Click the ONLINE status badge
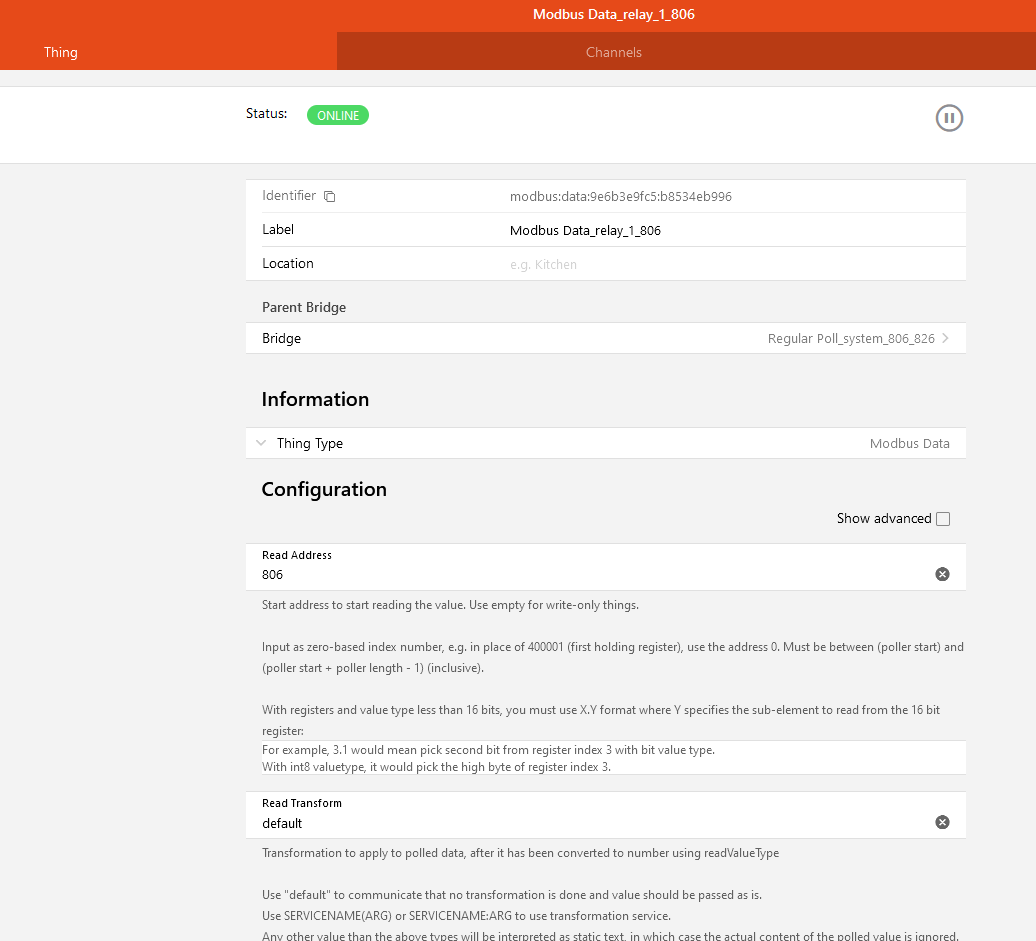This screenshot has height=941, width=1036. 338,116
